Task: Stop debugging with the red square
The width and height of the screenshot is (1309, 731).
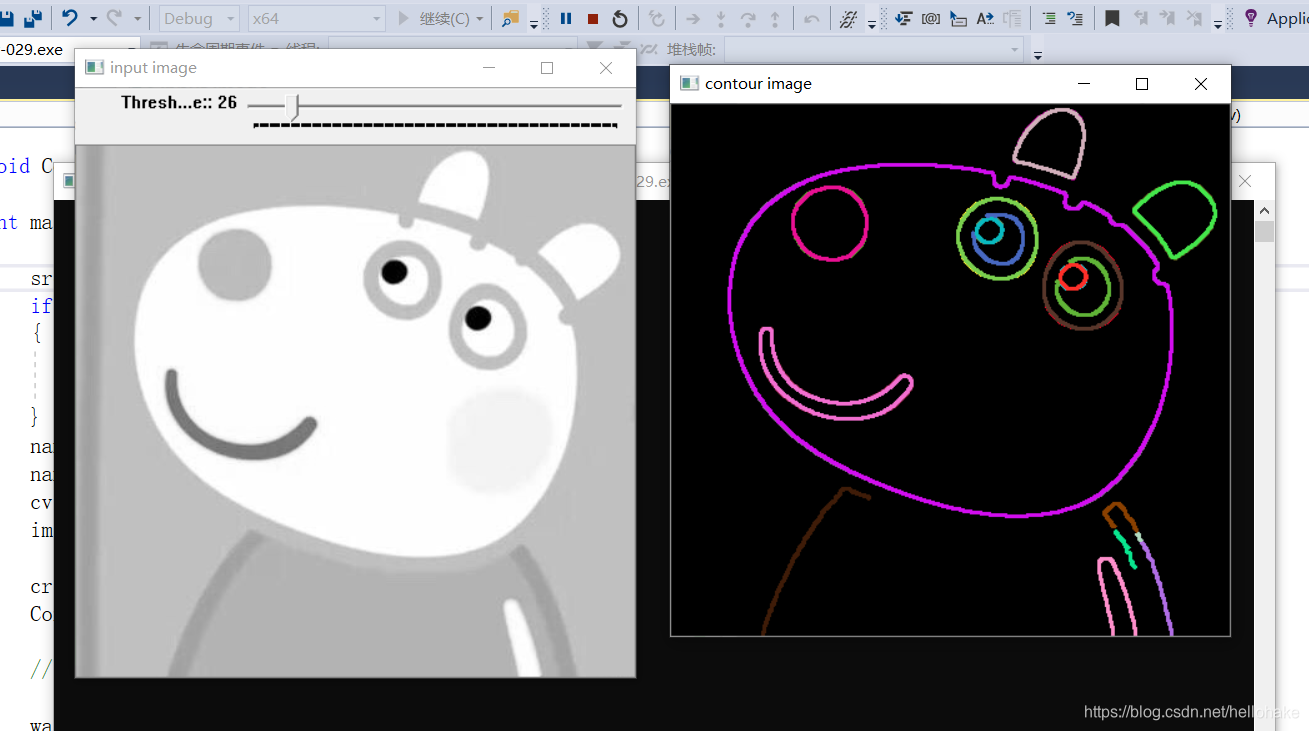Action: point(593,18)
